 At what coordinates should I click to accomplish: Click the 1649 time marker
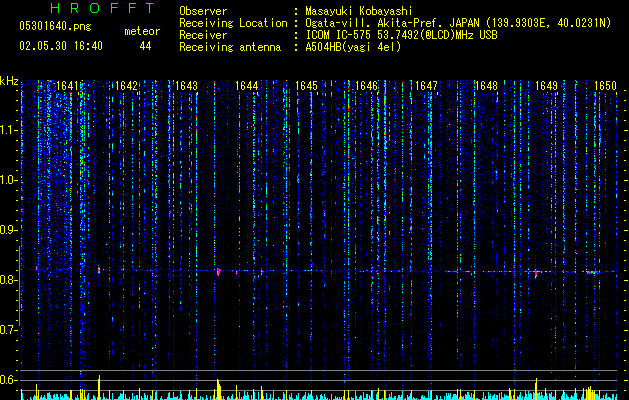point(546,86)
